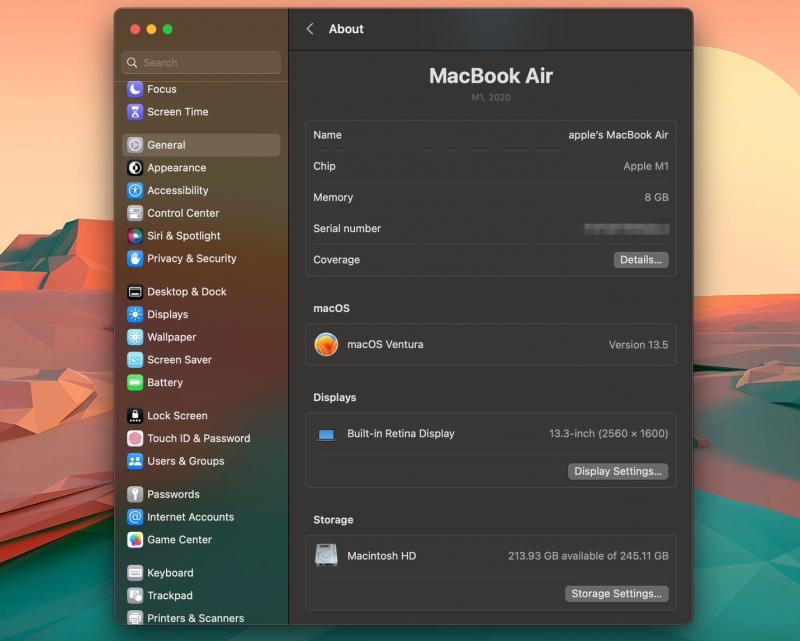
Task: Click the colorful Game Center icon
Action: click(x=135, y=539)
